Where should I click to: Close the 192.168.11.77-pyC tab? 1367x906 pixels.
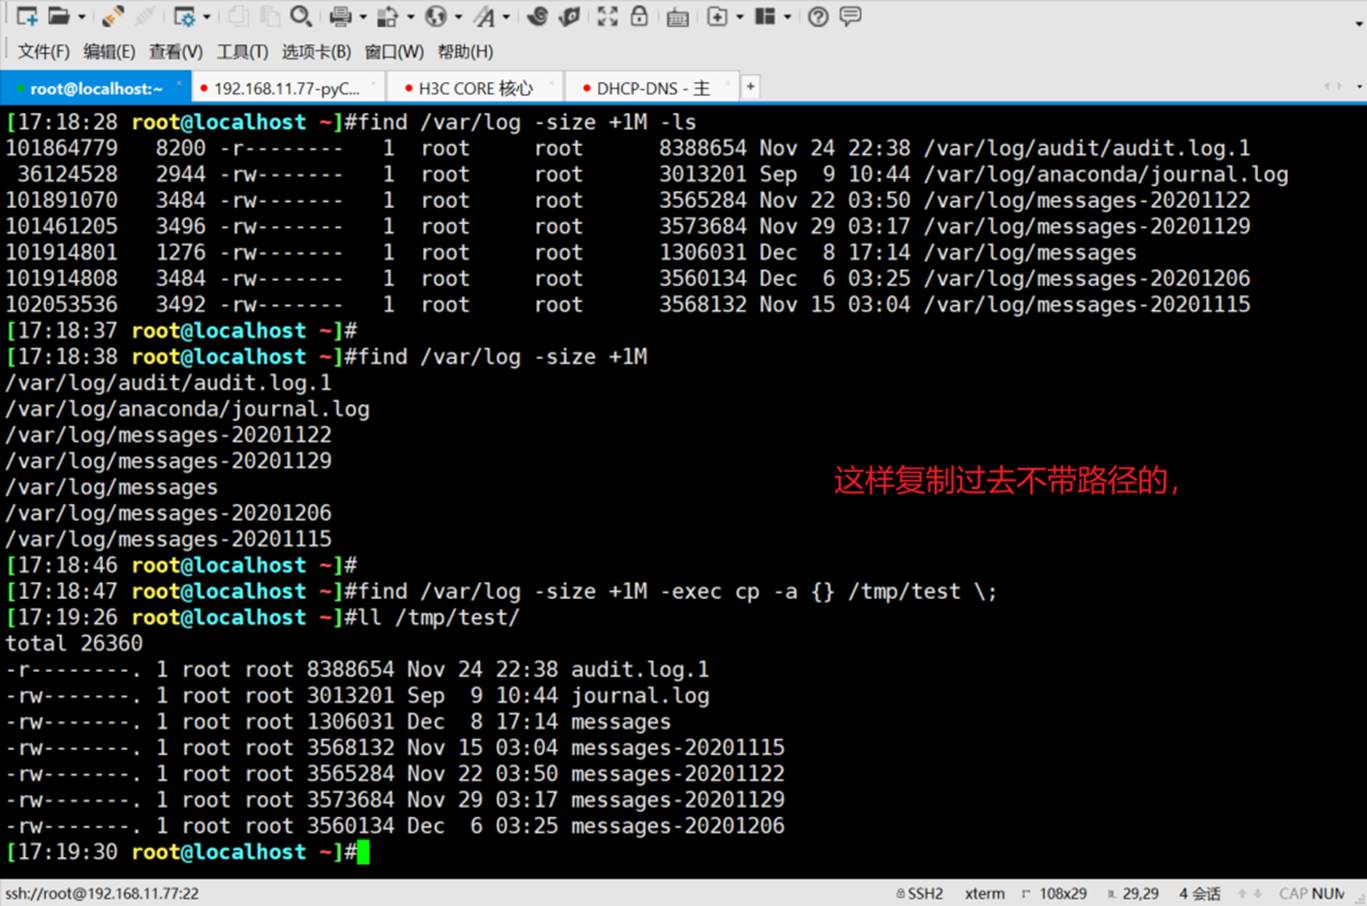coord(374,84)
